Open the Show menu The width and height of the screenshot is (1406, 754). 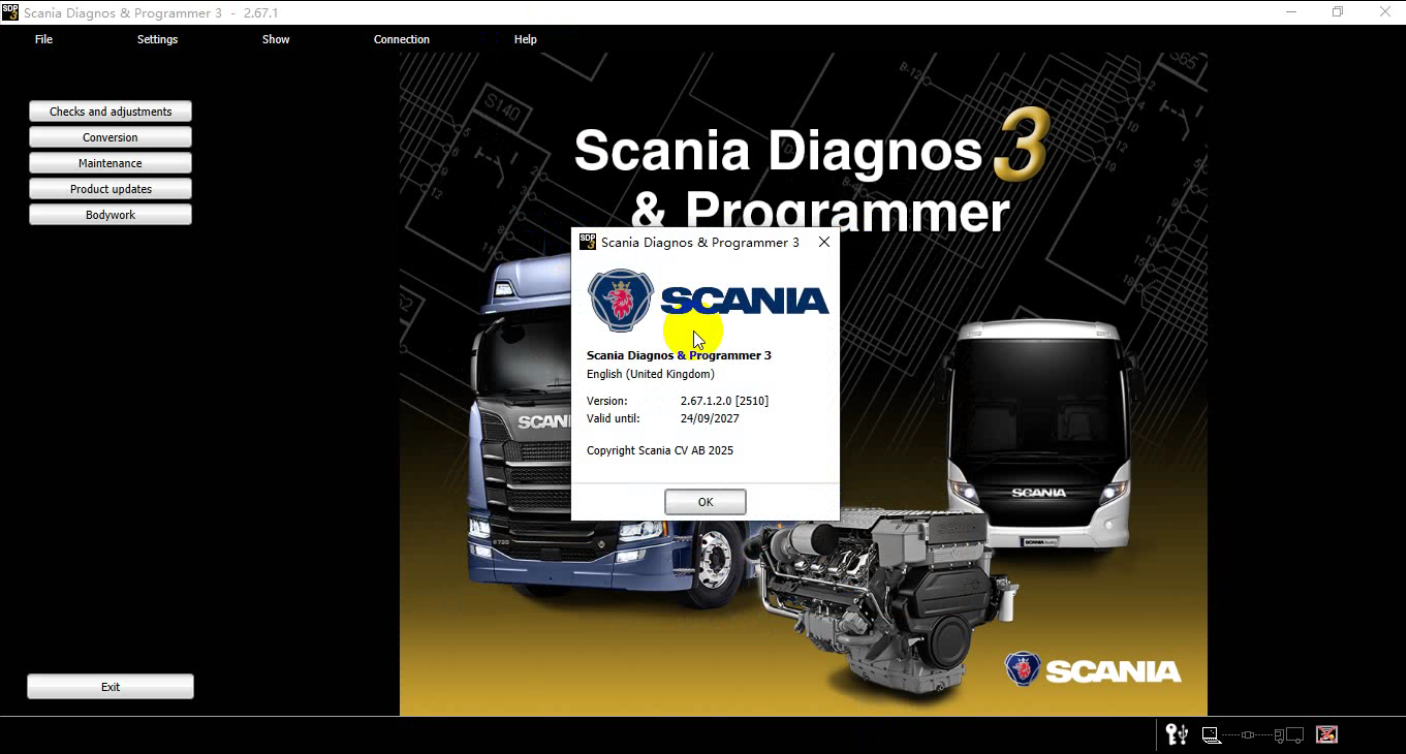(x=276, y=39)
